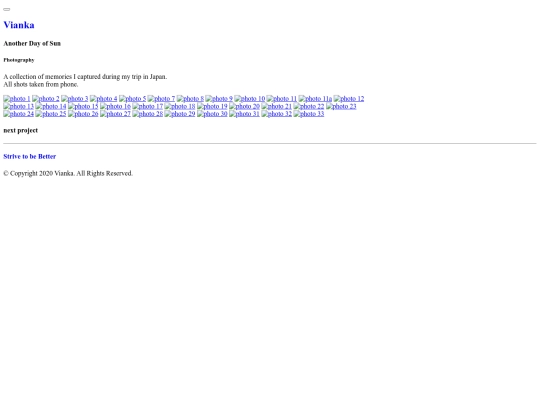Select the Another Day of Sun heading
The height and width of the screenshot is (405, 540).
(x=32, y=43)
